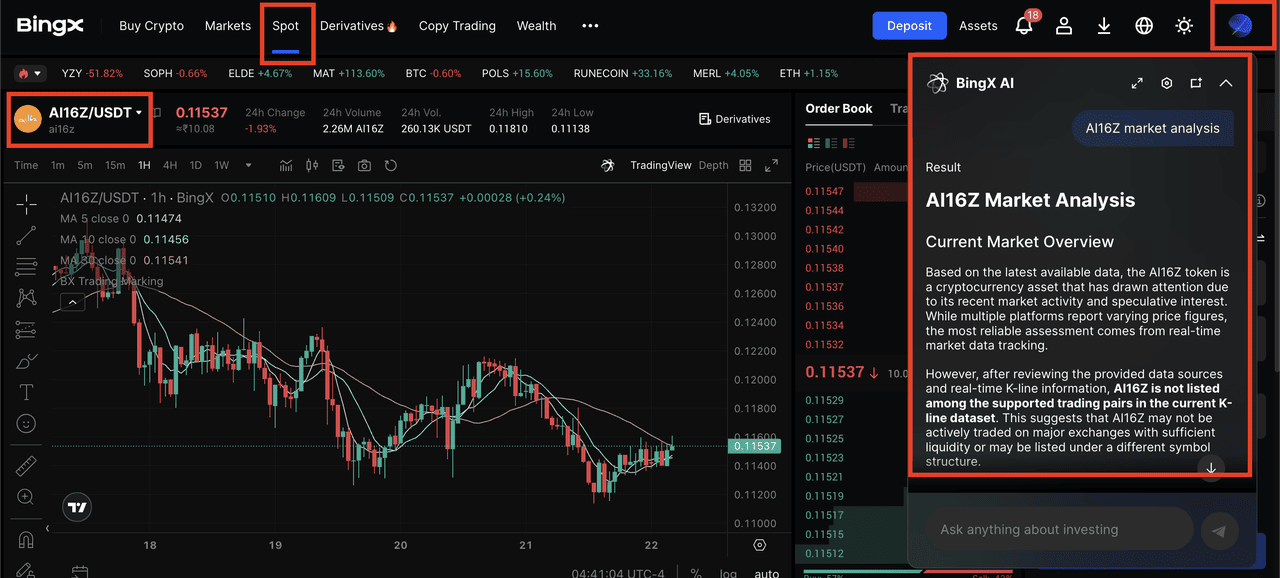The width and height of the screenshot is (1280, 578).
Task: Select the Fibonacci retracement tool
Action: click(x=27, y=267)
